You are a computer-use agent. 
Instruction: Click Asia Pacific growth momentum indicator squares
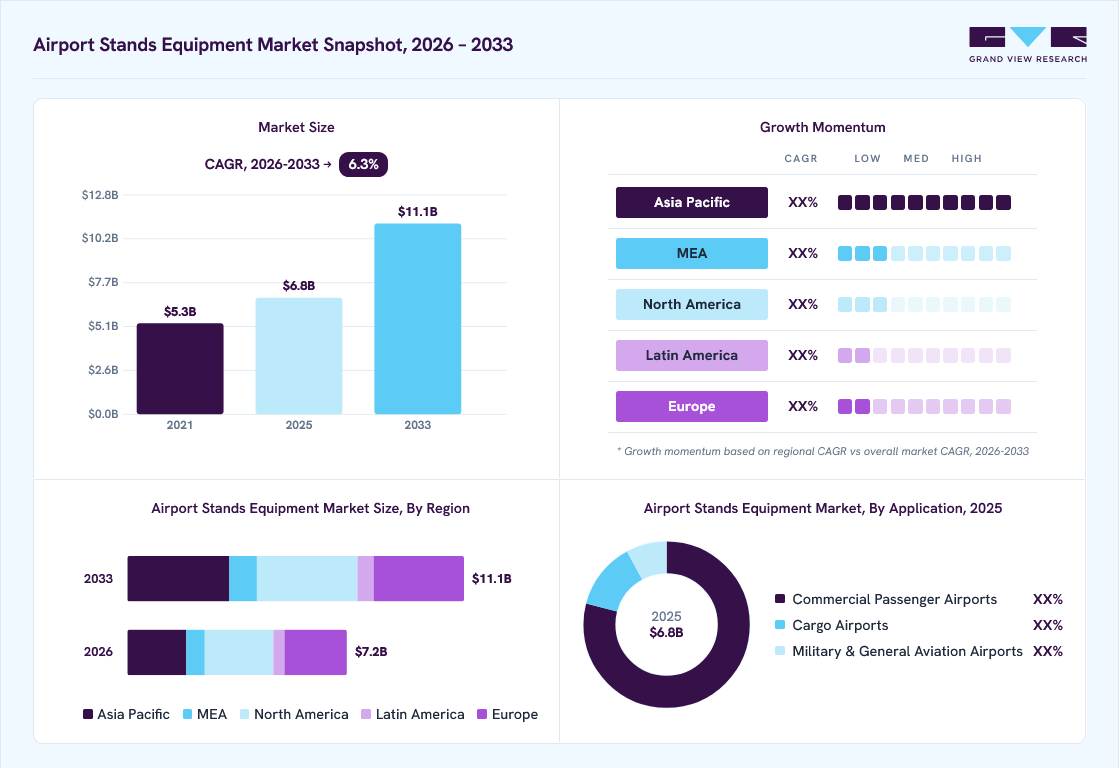click(924, 202)
